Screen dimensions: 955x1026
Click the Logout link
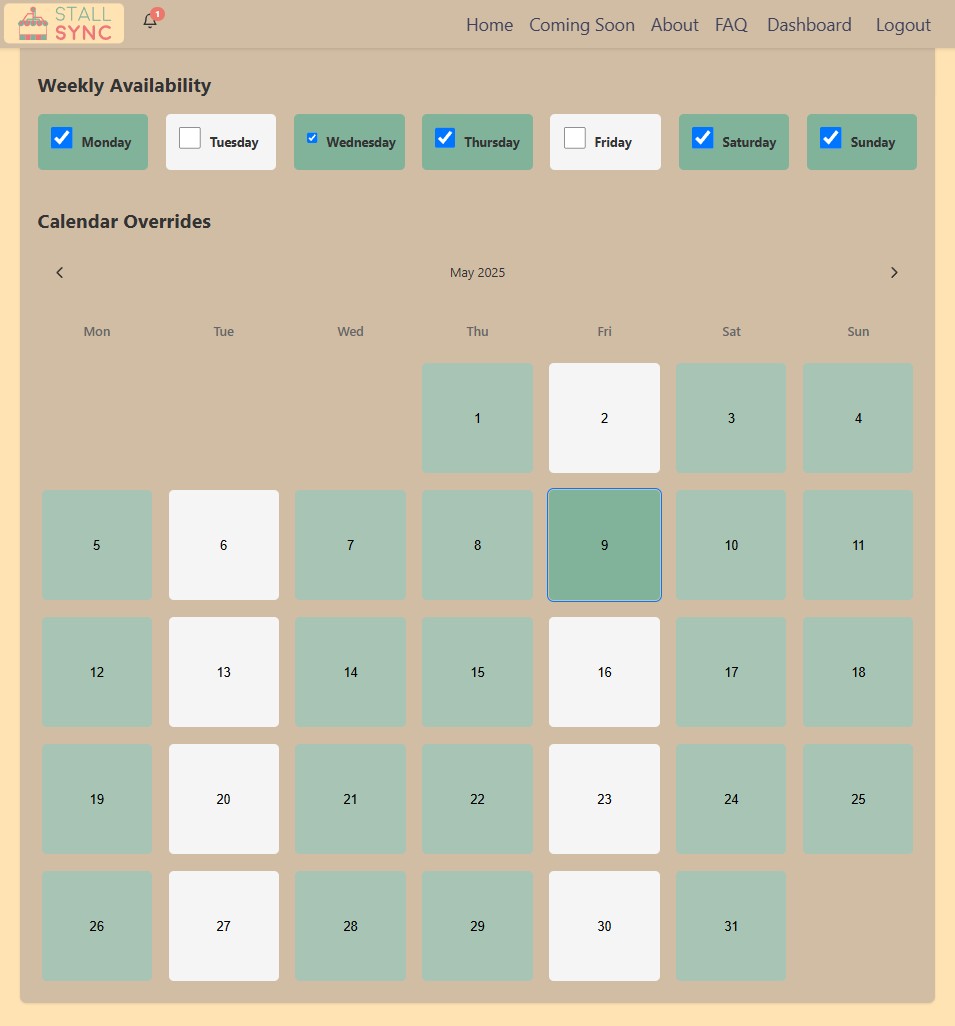(x=903, y=25)
